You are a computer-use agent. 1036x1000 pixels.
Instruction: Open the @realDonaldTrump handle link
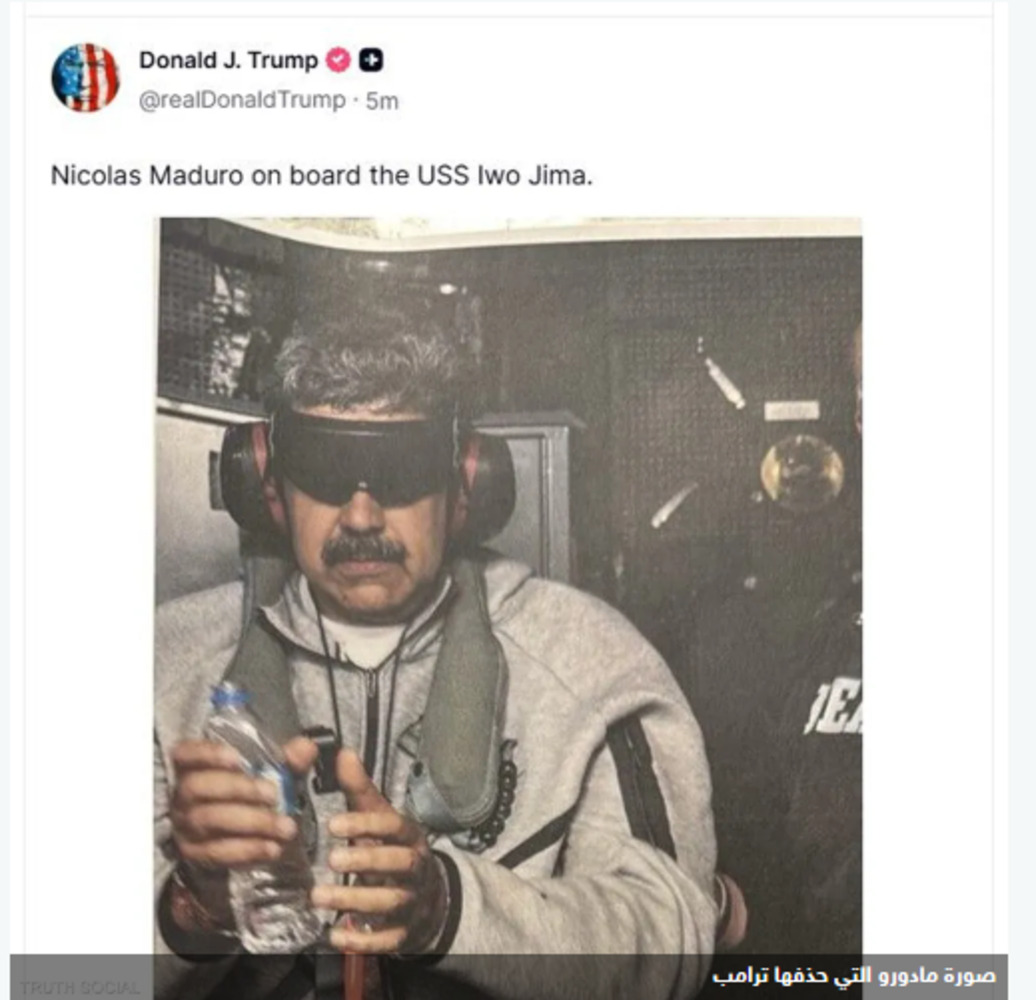(242, 100)
